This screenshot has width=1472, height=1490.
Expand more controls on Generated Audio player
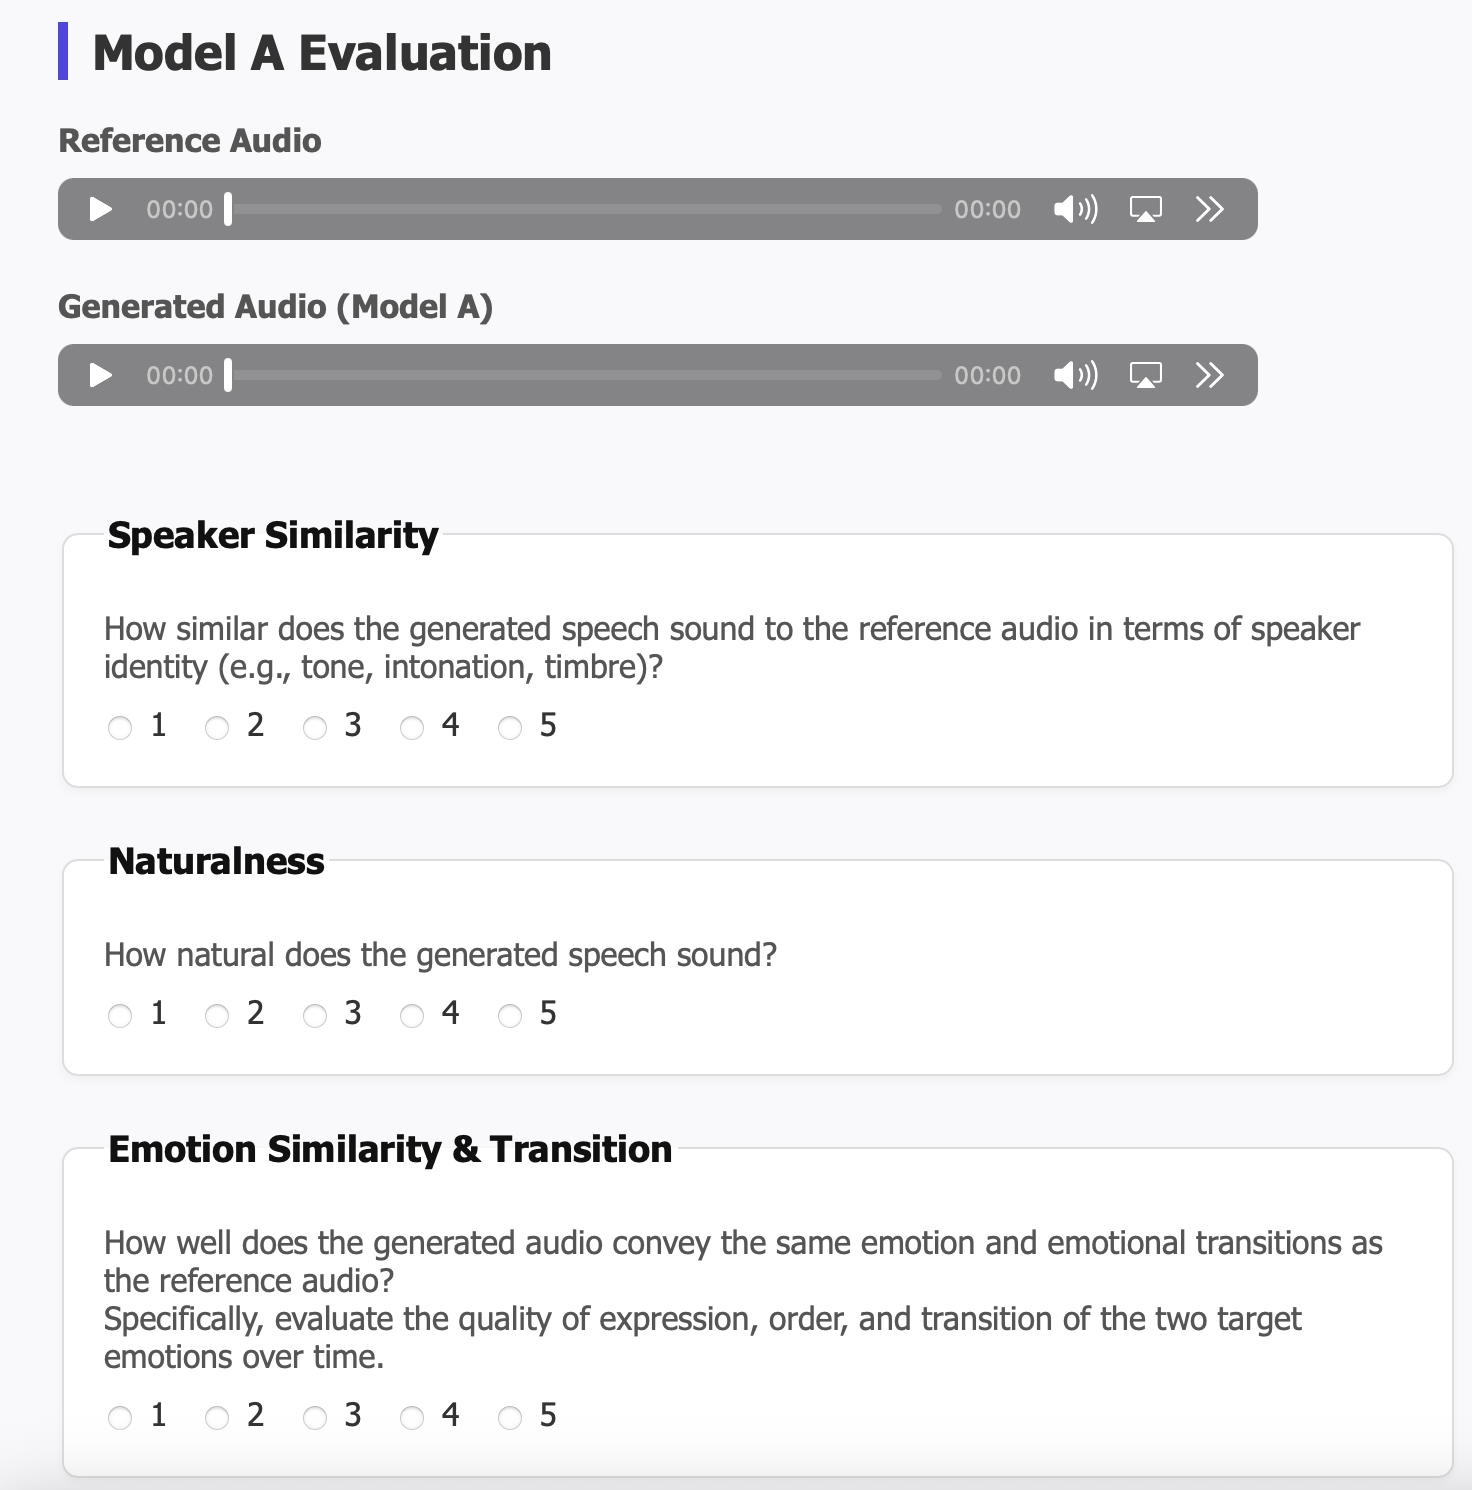pyautogui.click(x=1209, y=375)
